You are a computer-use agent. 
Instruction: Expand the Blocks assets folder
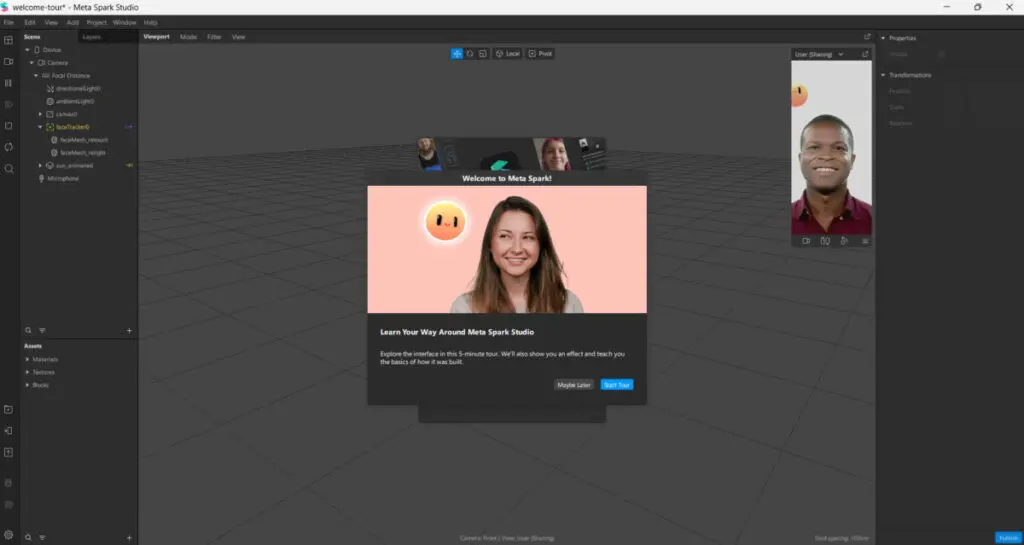(x=27, y=385)
